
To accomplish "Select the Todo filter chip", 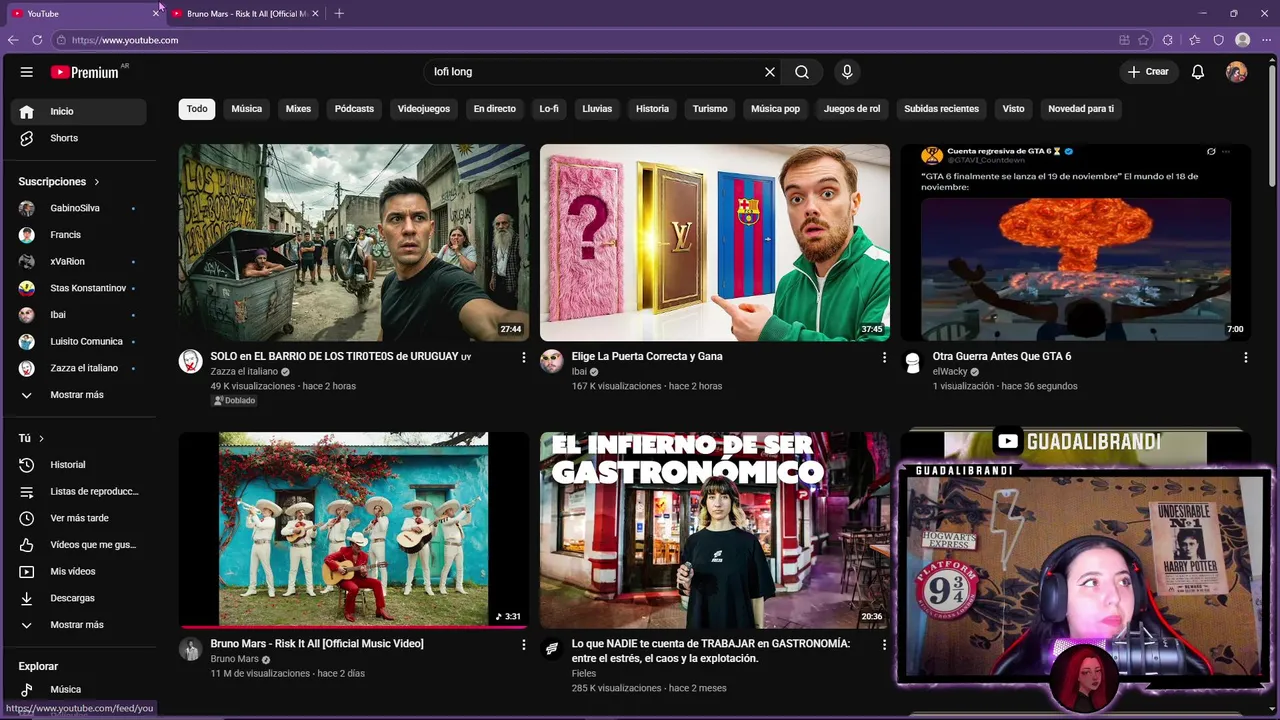I will 197,109.
